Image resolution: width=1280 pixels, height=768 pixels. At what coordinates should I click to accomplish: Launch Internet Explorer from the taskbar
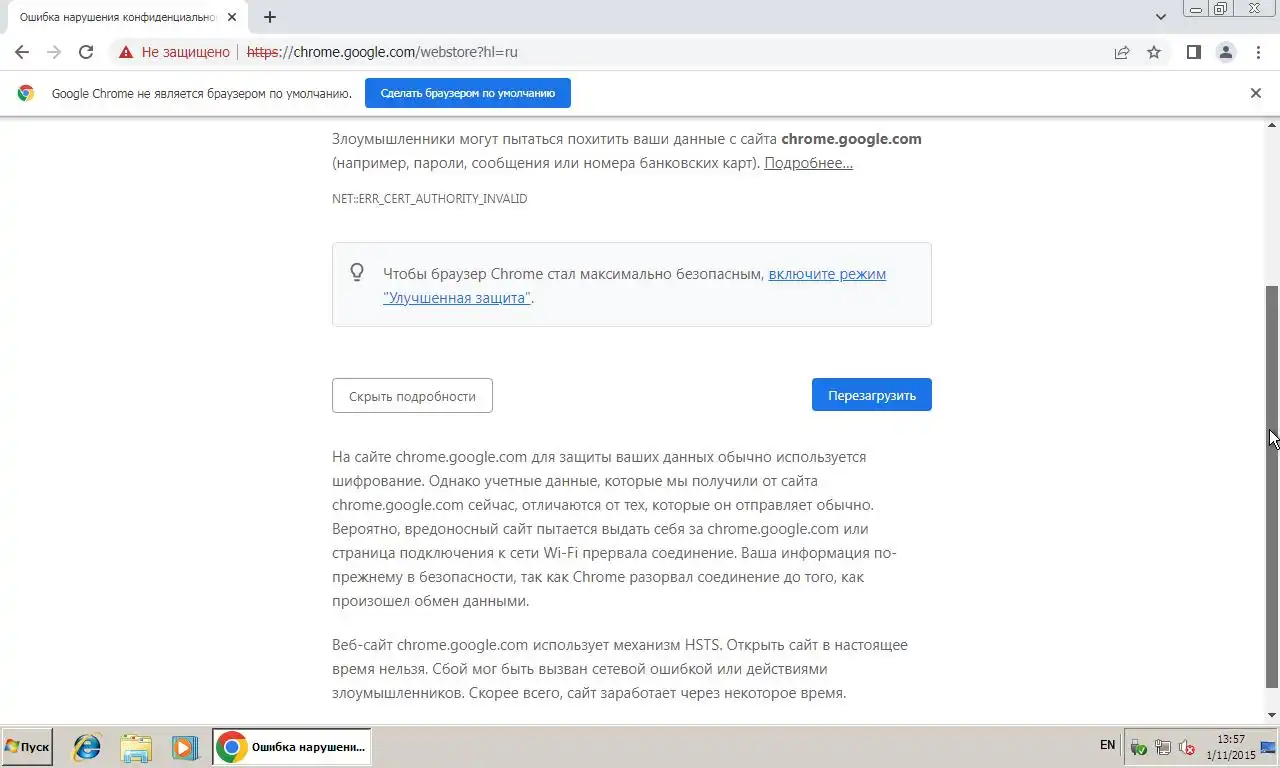(x=87, y=747)
